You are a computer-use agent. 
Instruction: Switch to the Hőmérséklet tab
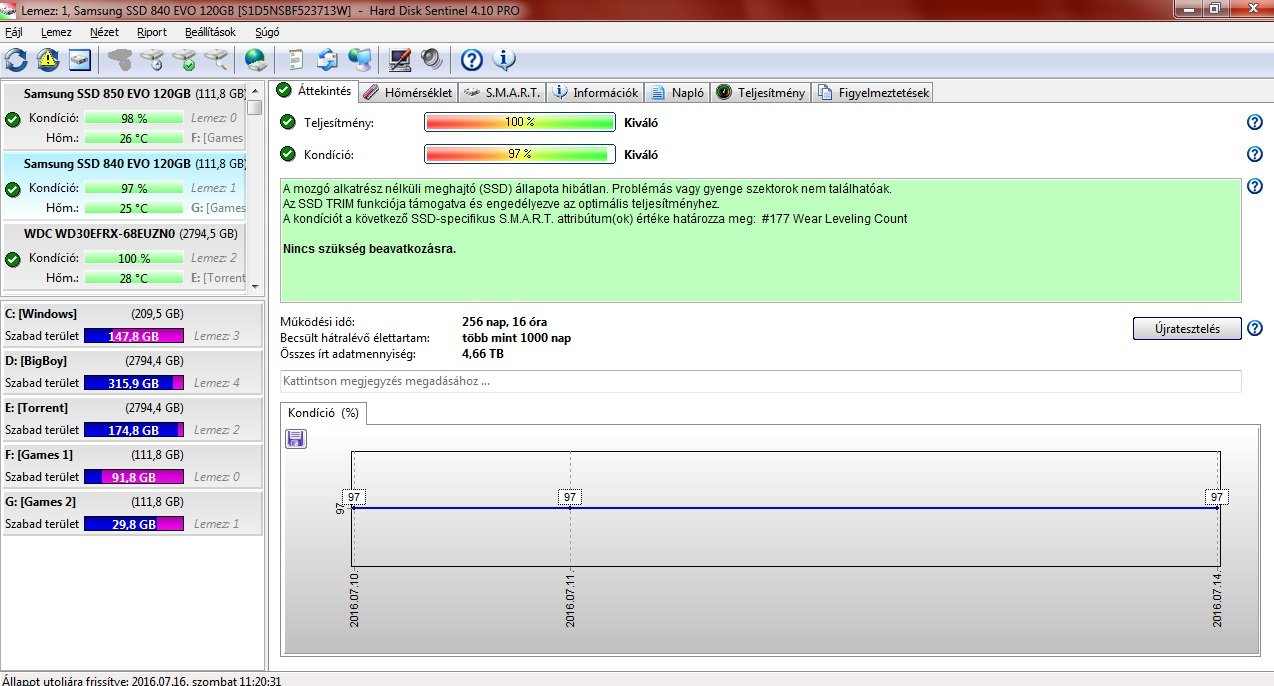pos(407,92)
